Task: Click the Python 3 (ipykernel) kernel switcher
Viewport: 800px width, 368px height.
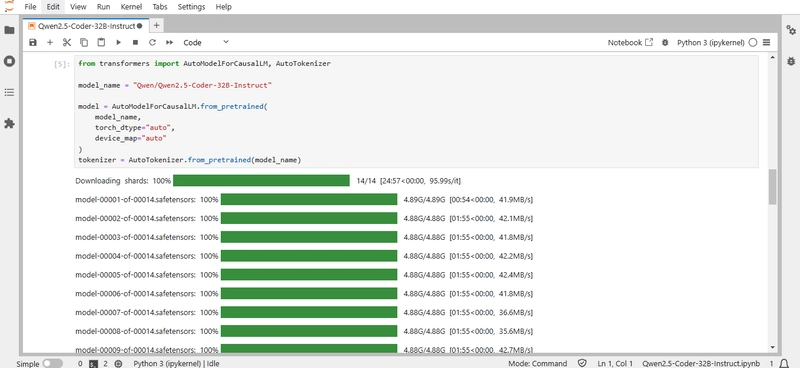Action: click(x=710, y=42)
